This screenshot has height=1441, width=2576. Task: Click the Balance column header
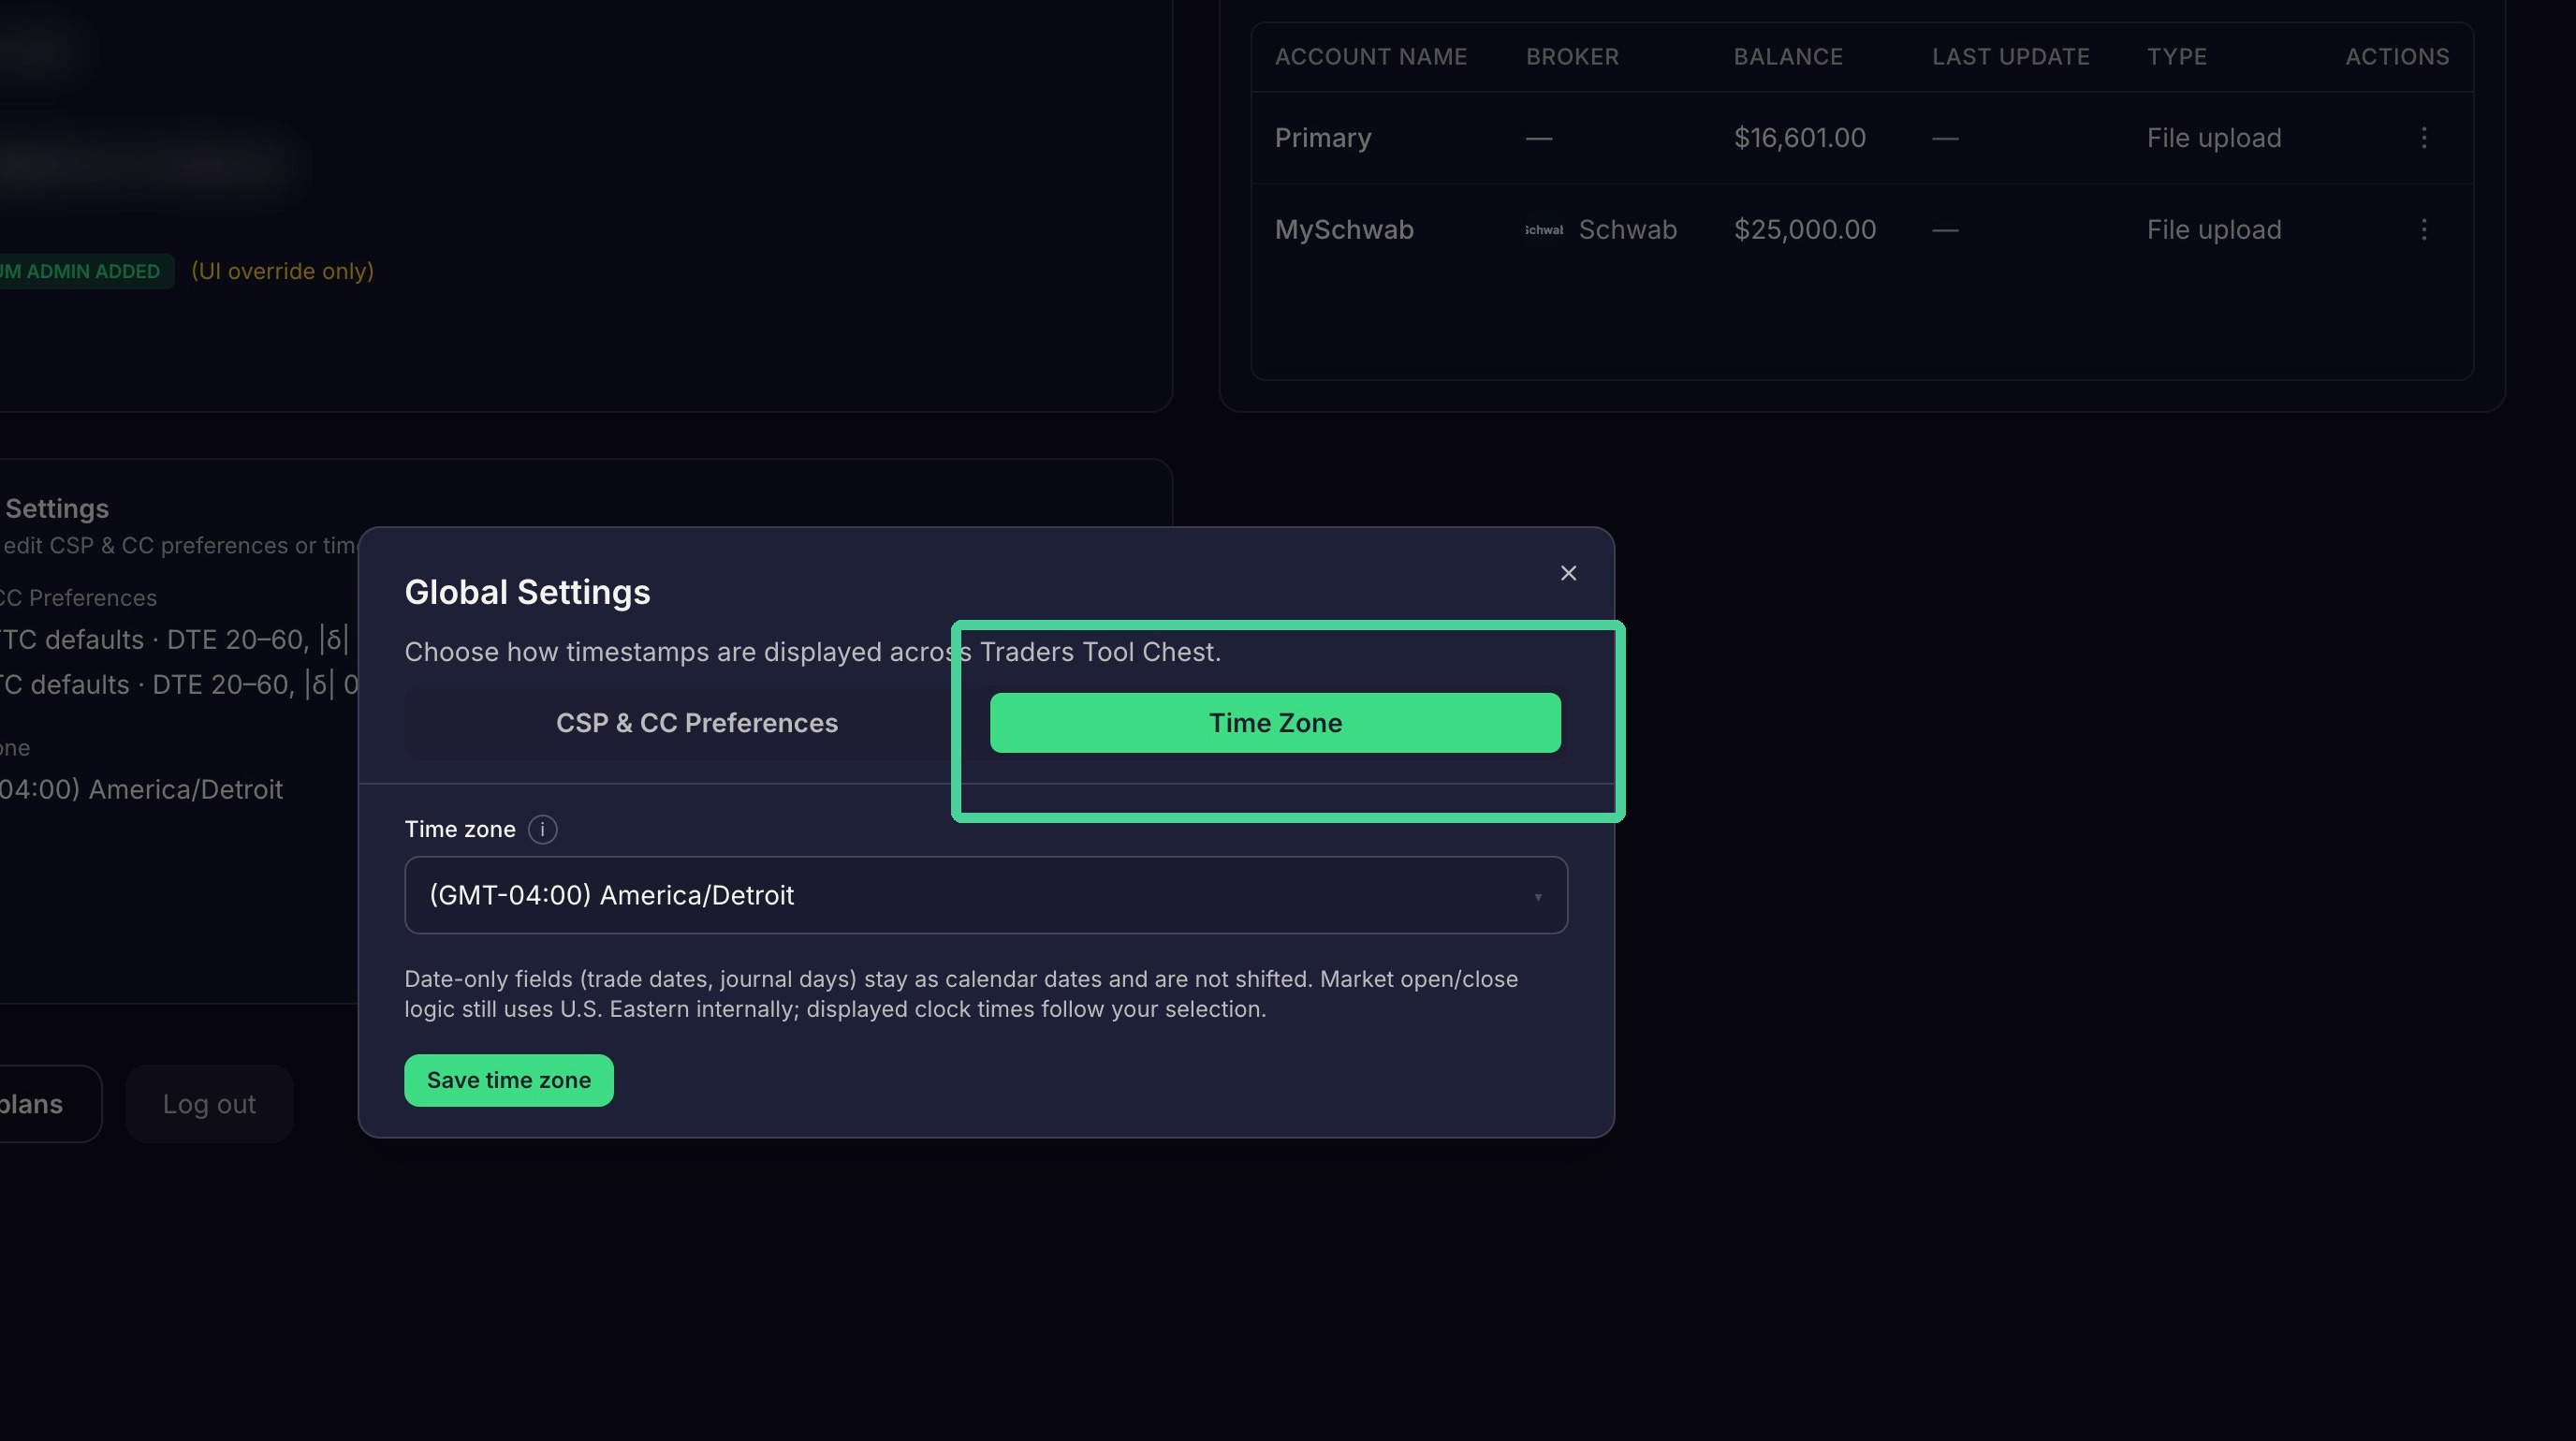(x=1788, y=57)
